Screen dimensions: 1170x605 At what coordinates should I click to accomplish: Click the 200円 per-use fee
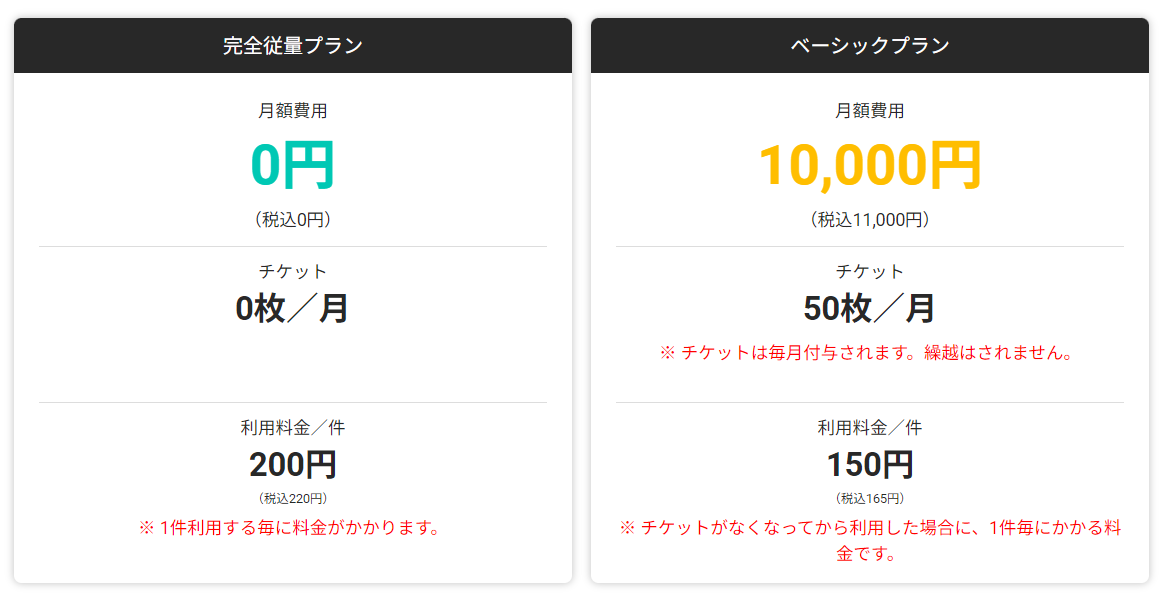pos(293,465)
